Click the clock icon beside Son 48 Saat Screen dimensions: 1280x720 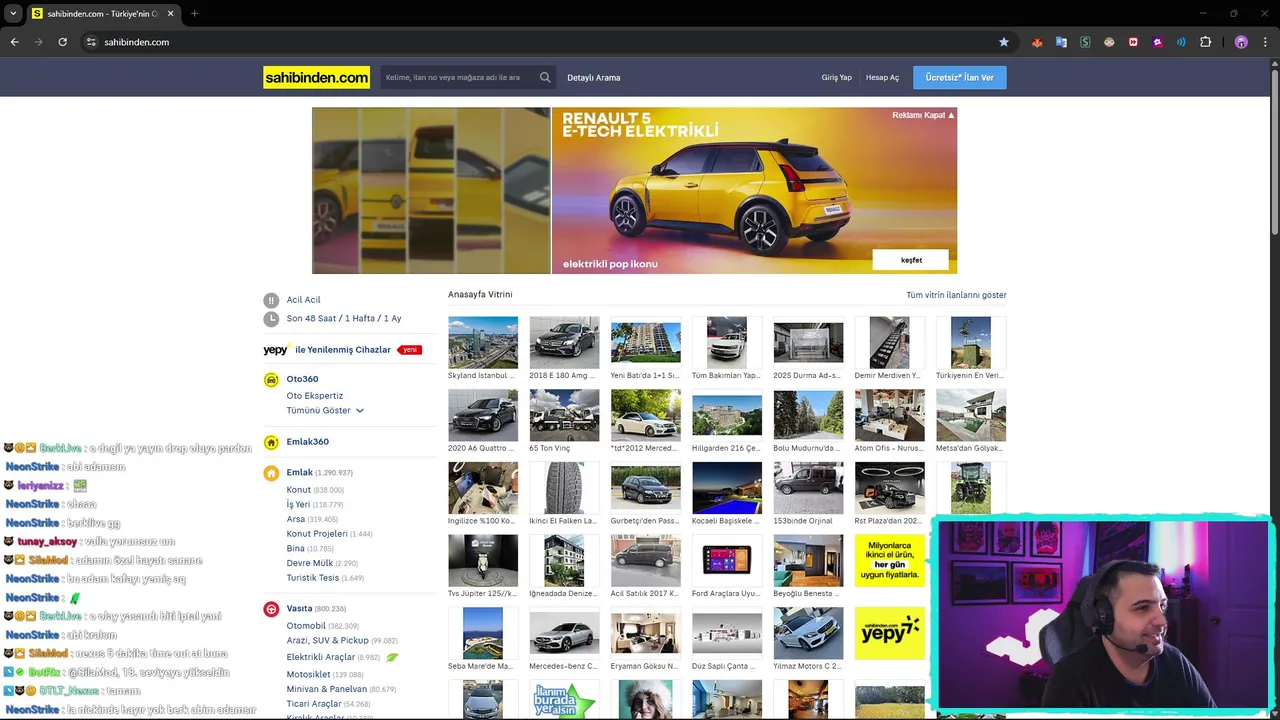[x=271, y=319]
